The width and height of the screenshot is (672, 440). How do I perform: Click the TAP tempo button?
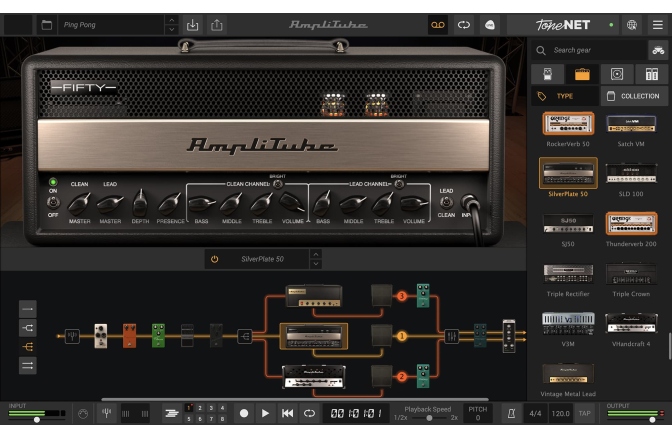click(x=585, y=413)
